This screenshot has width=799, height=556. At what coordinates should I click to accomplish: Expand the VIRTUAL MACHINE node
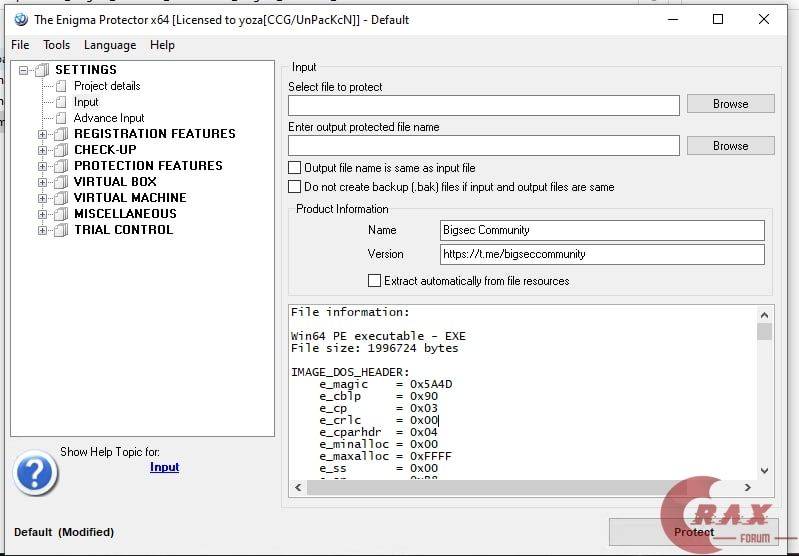tap(42, 198)
